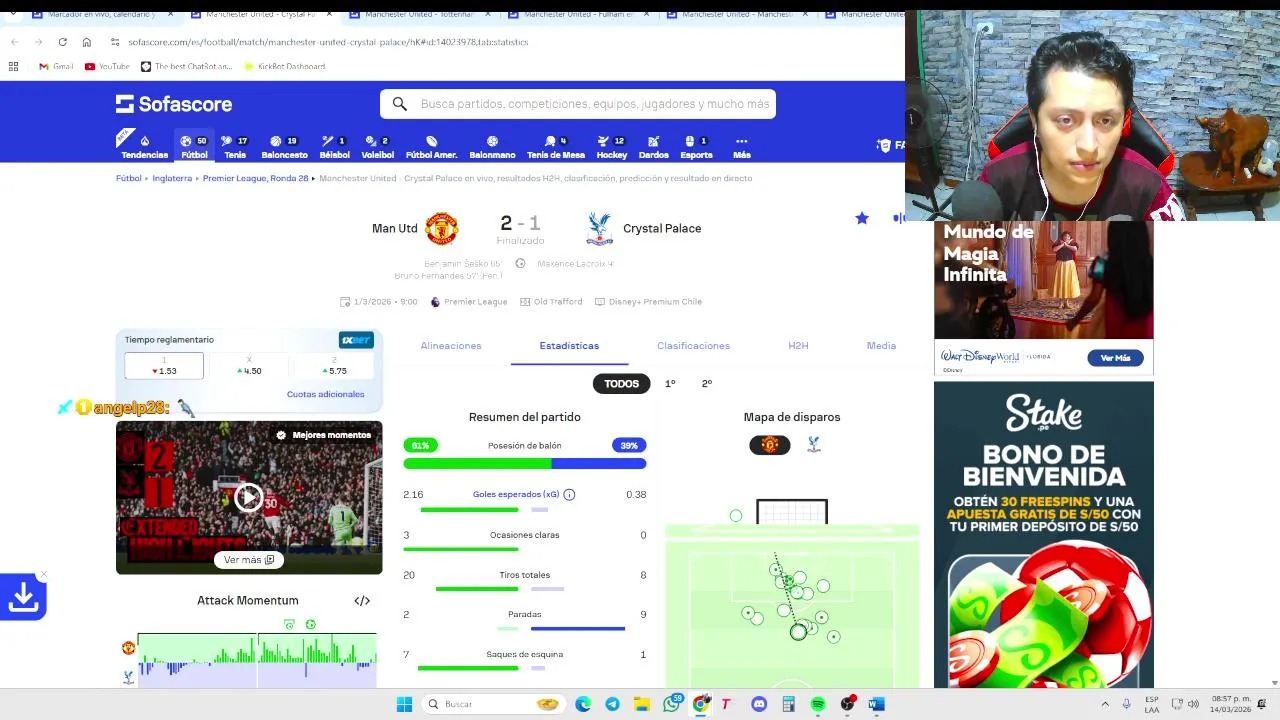
Task: Click the Fútbol breadcrumb link
Action: coord(128,178)
